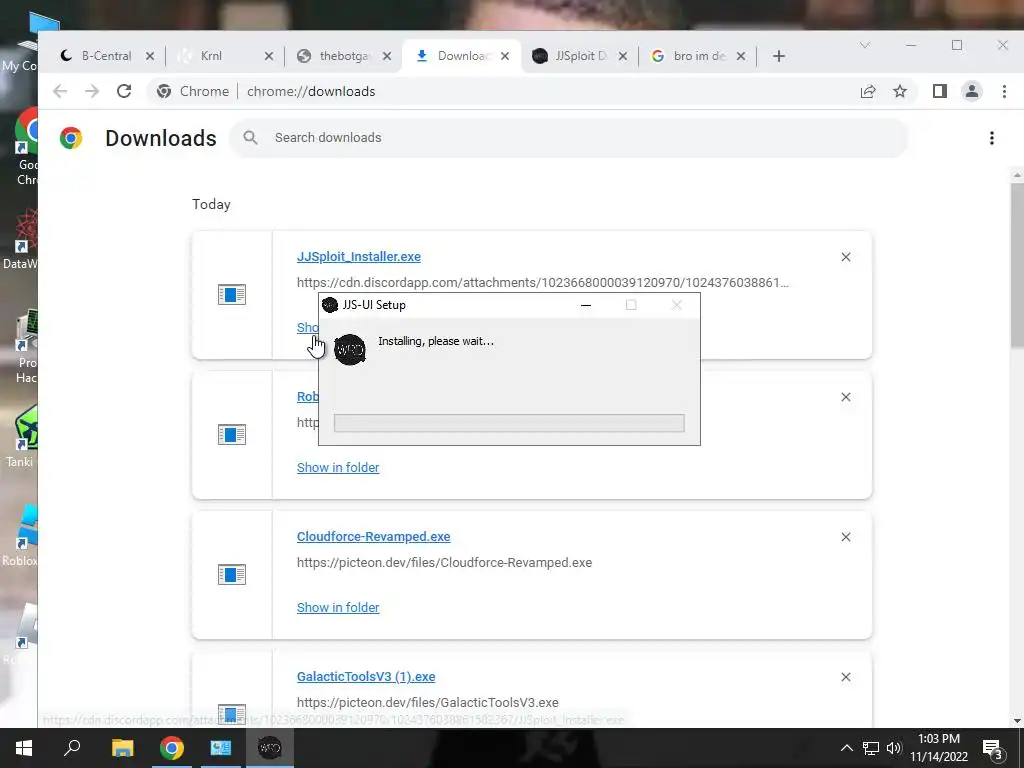Show hidden system tray icons
The height and width of the screenshot is (768, 1024).
coord(846,748)
